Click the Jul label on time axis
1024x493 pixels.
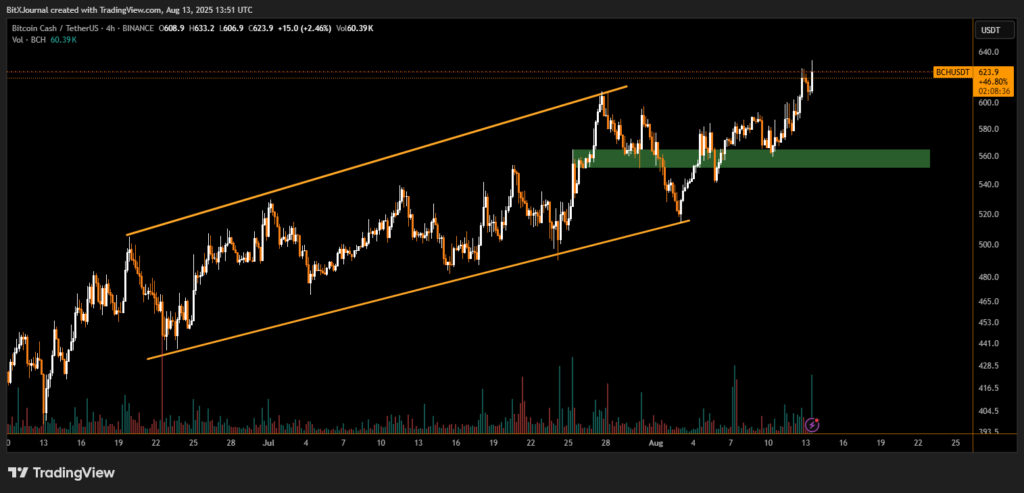click(266, 441)
